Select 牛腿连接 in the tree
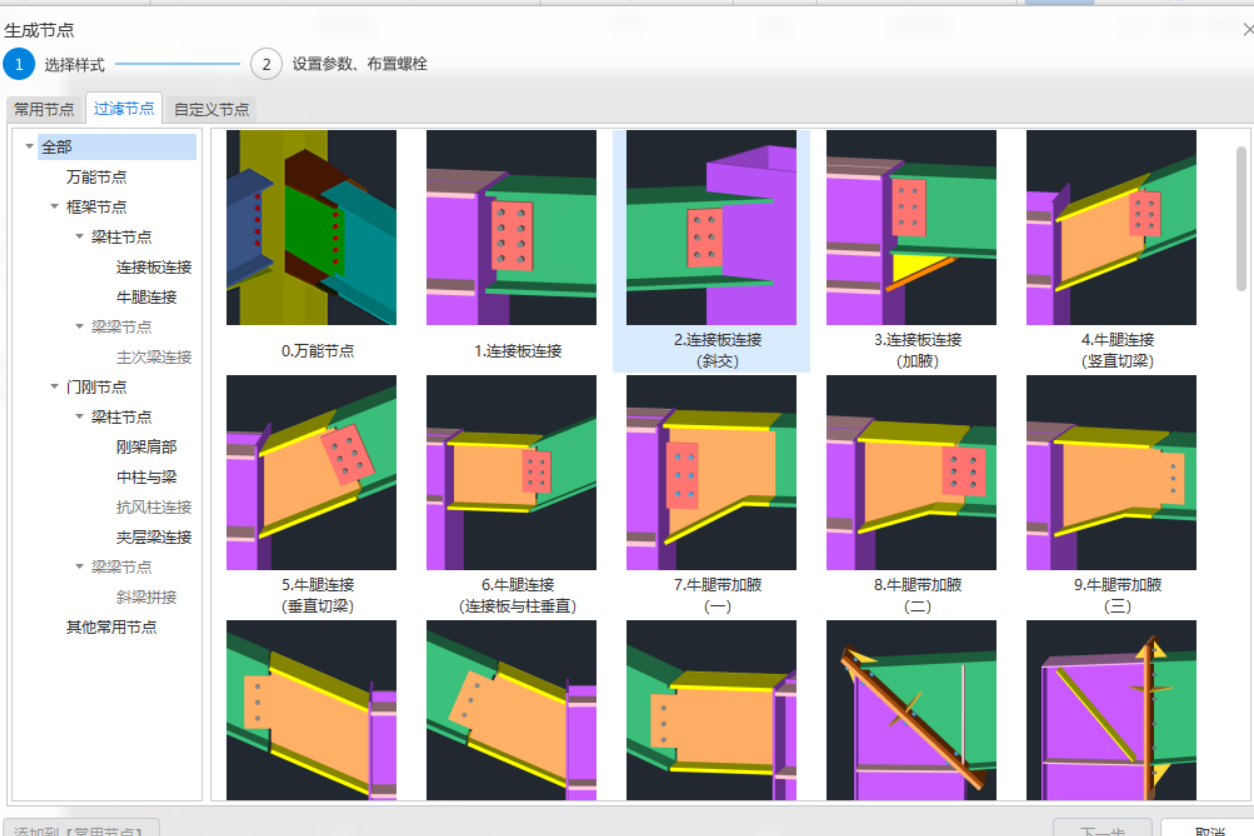 coord(146,297)
